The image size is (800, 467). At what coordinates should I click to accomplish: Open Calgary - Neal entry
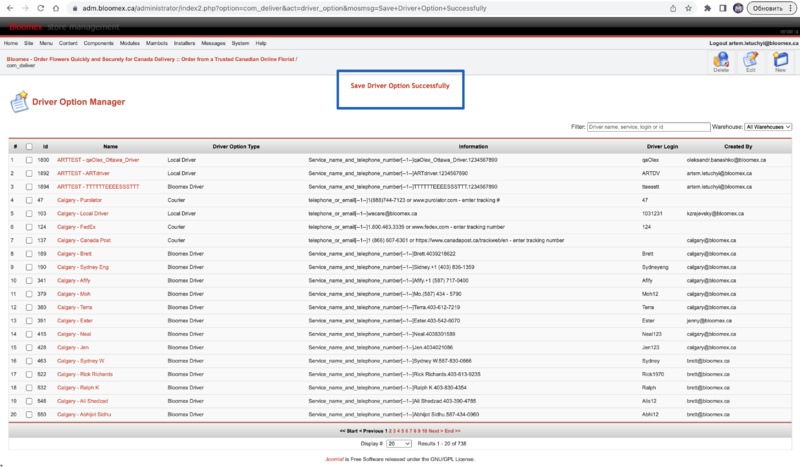pyautogui.click(x=74, y=334)
